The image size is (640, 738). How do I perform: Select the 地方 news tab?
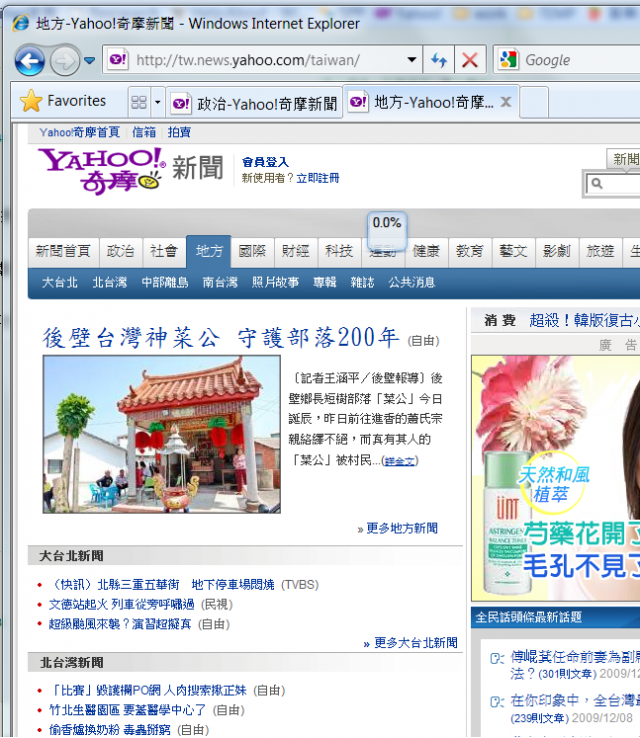pos(209,251)
